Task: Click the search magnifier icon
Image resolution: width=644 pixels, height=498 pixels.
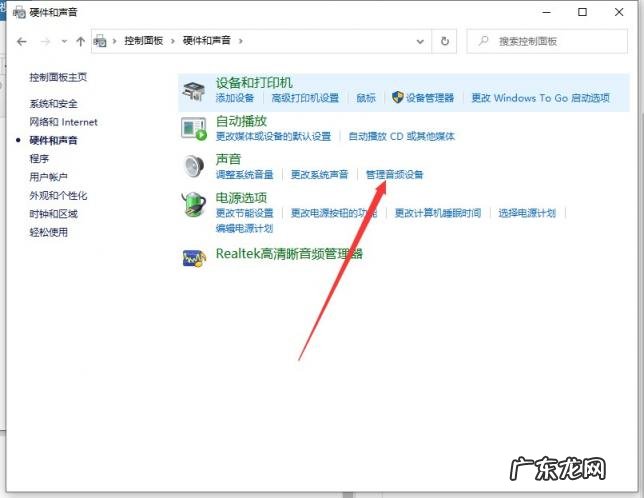Action: pyautogui.click(x=484, y=41)
